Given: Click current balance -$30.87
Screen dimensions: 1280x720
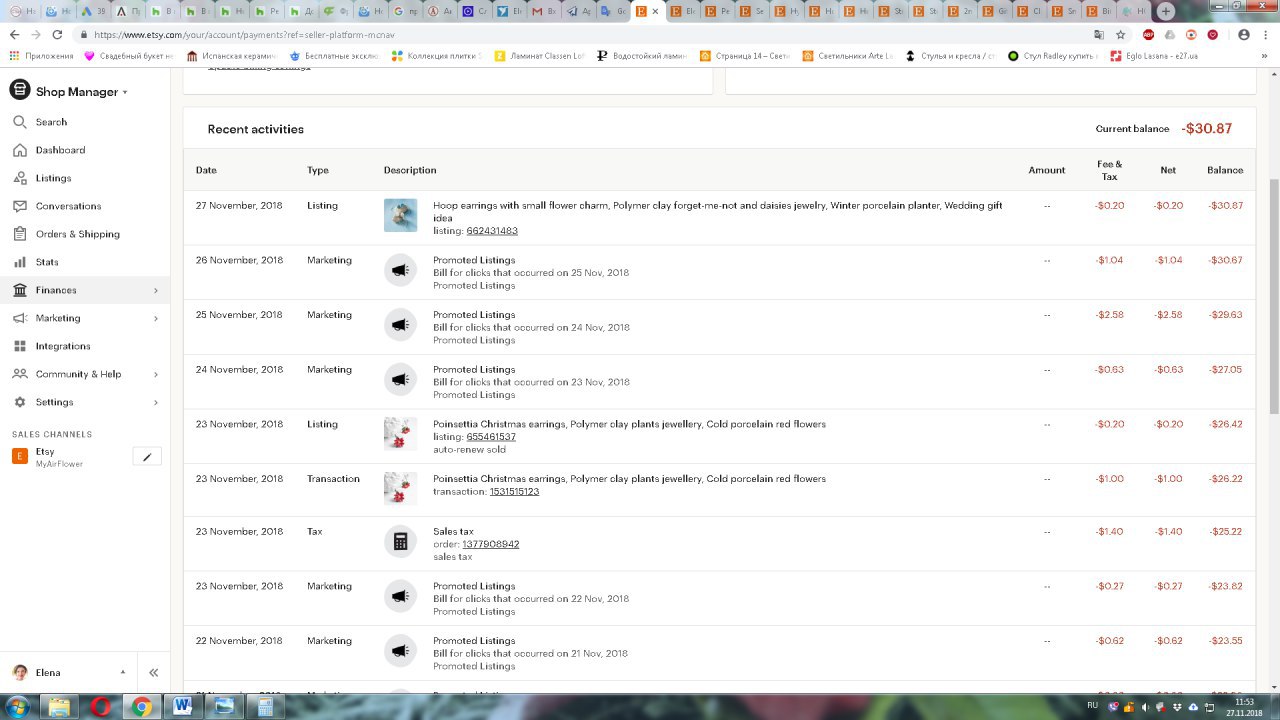Looking at the screenshot, I should (1206, 129).
